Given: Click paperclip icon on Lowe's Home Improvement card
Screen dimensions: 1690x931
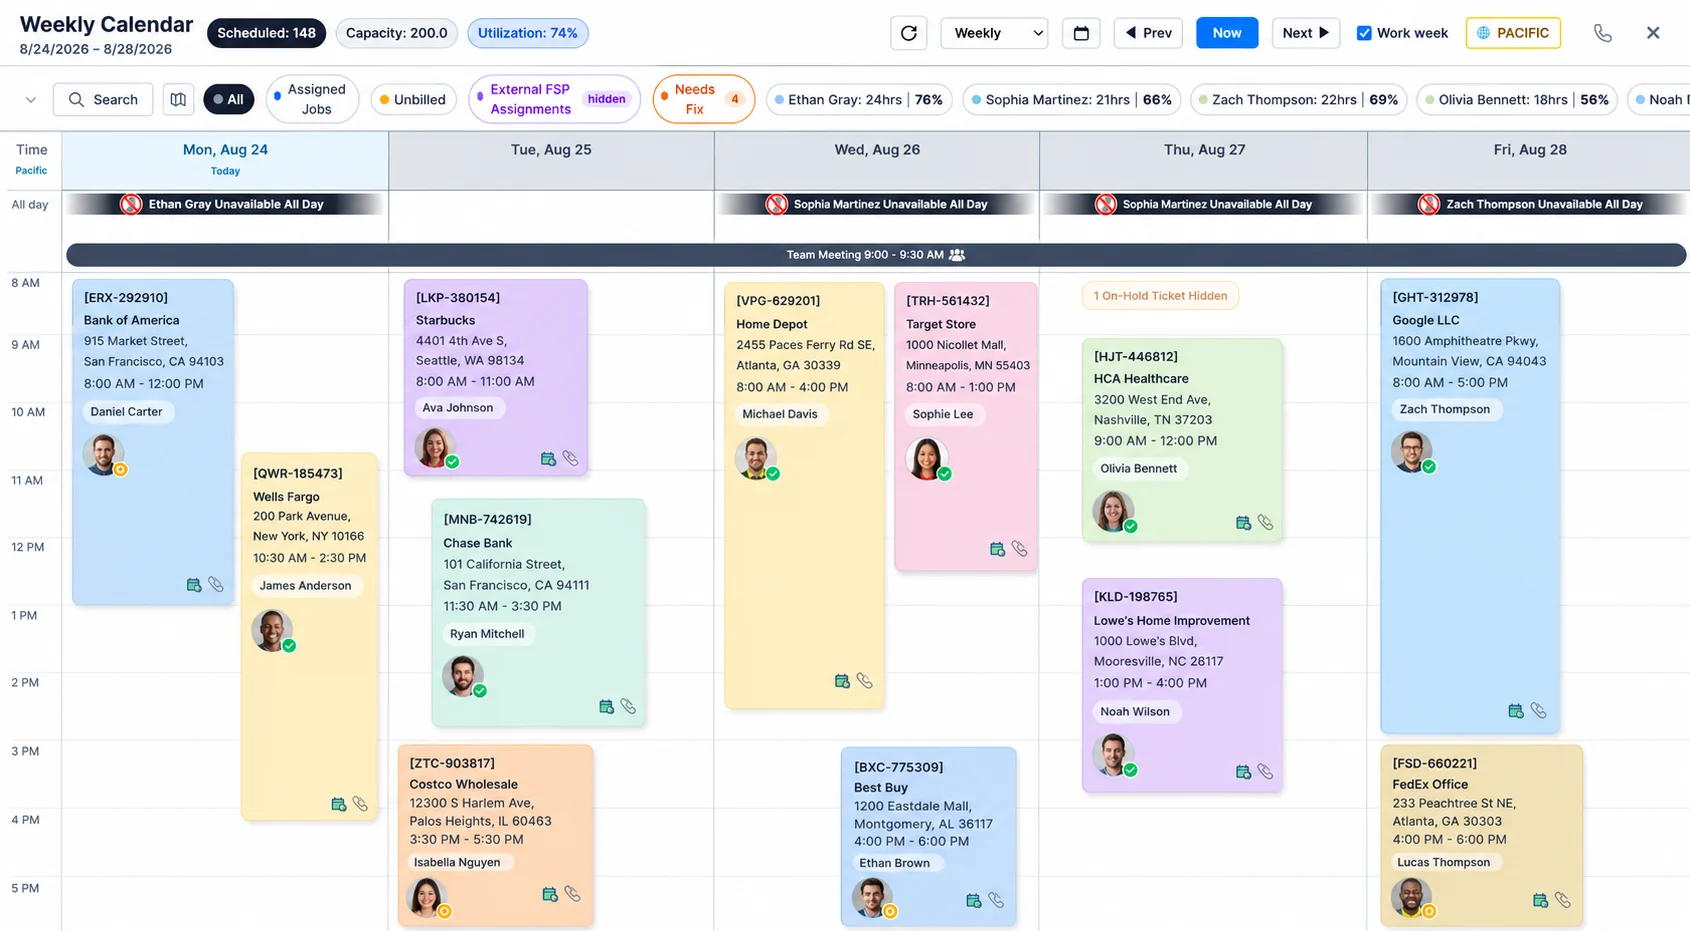Looking at the screenshot, I should (x=1265, y=771).
